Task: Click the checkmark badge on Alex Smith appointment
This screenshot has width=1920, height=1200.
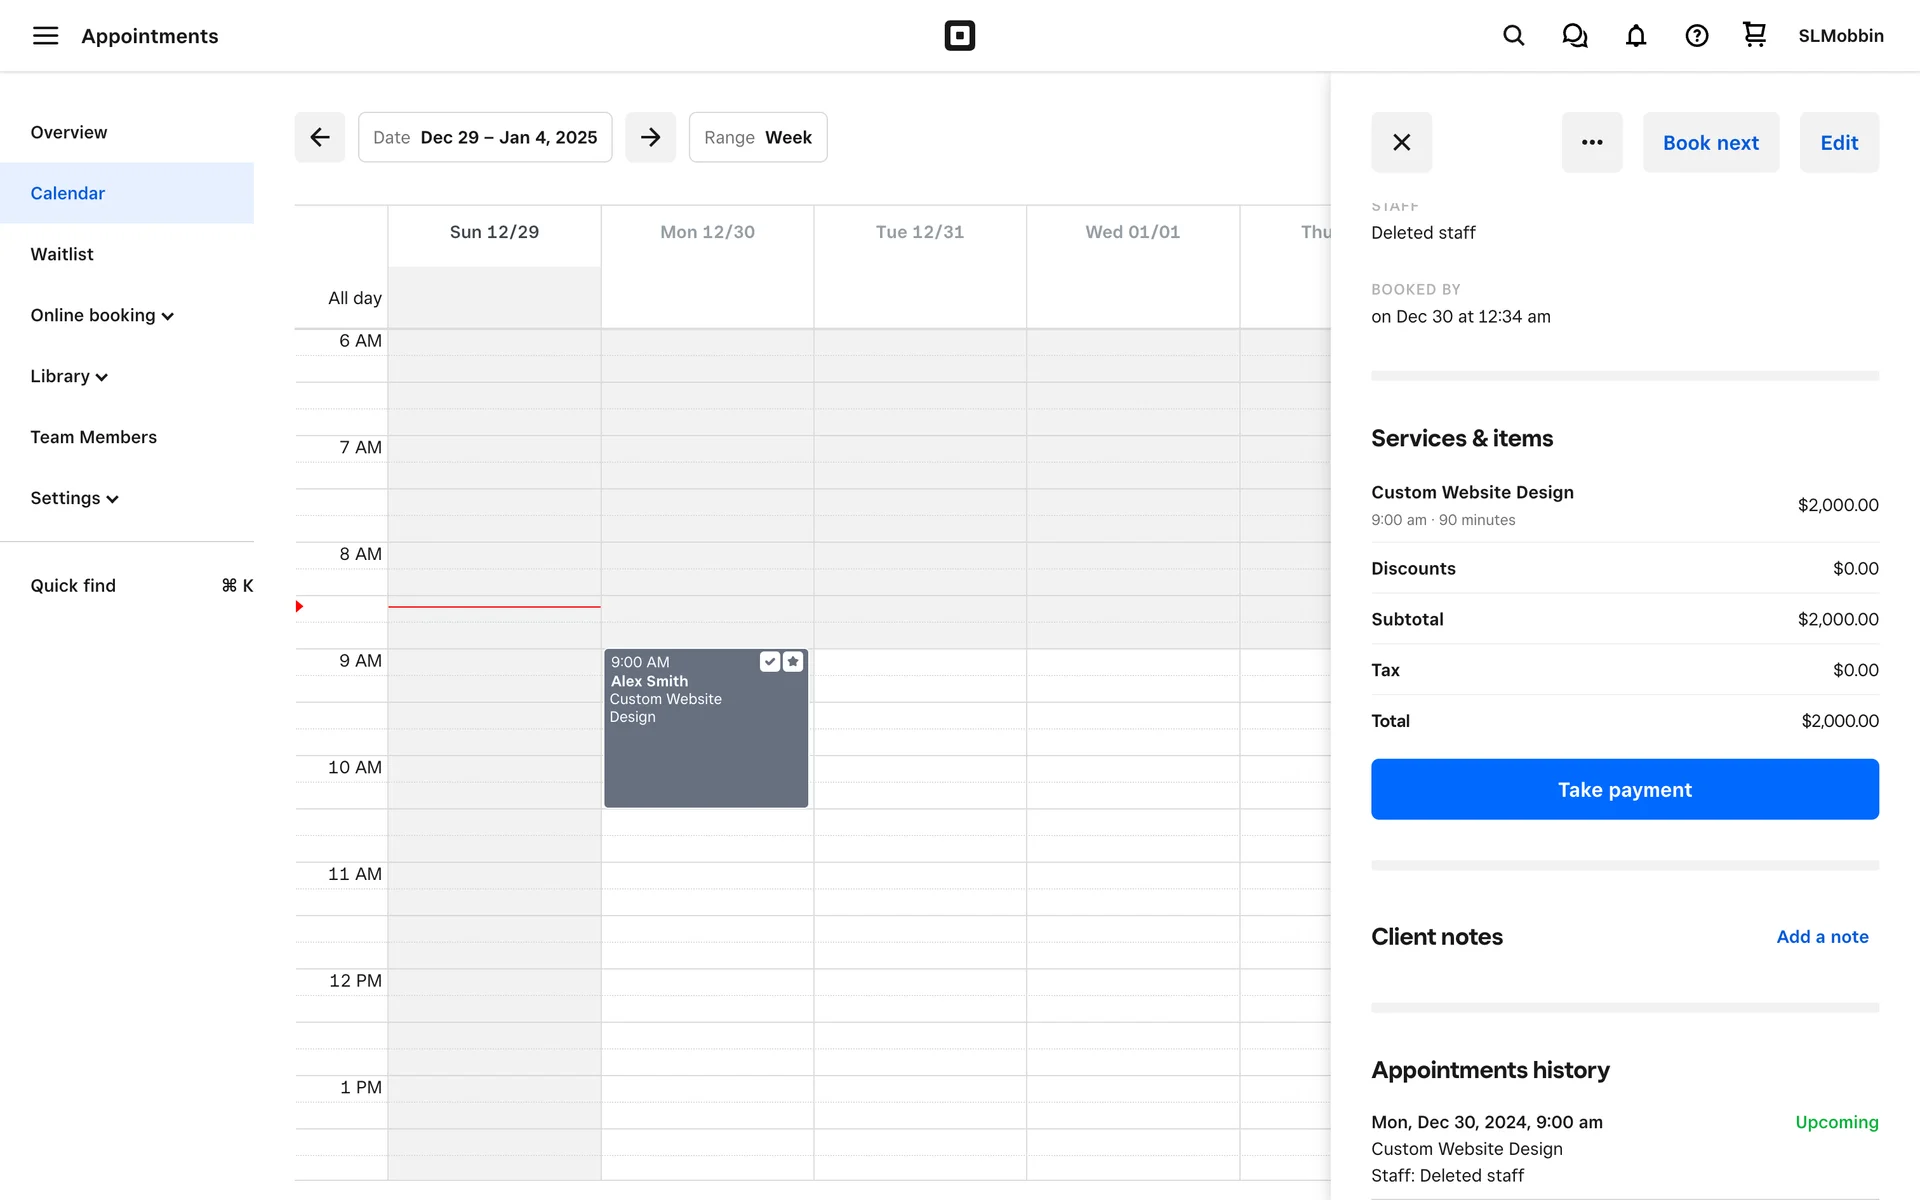Action: 769,662
